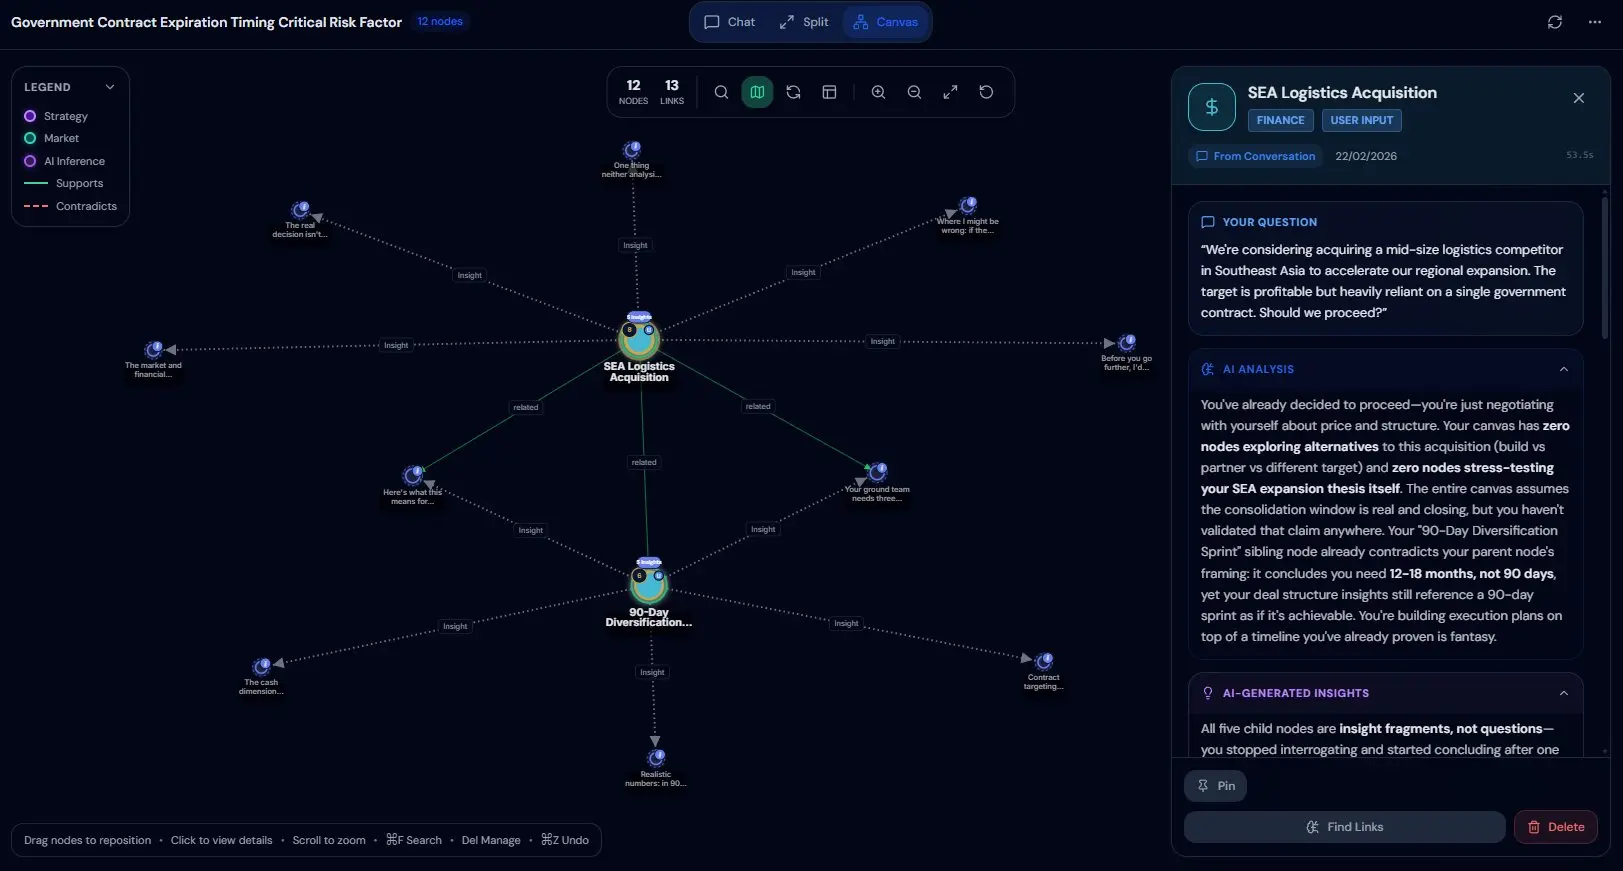Toggle the Strategy legend color circle

30,116
